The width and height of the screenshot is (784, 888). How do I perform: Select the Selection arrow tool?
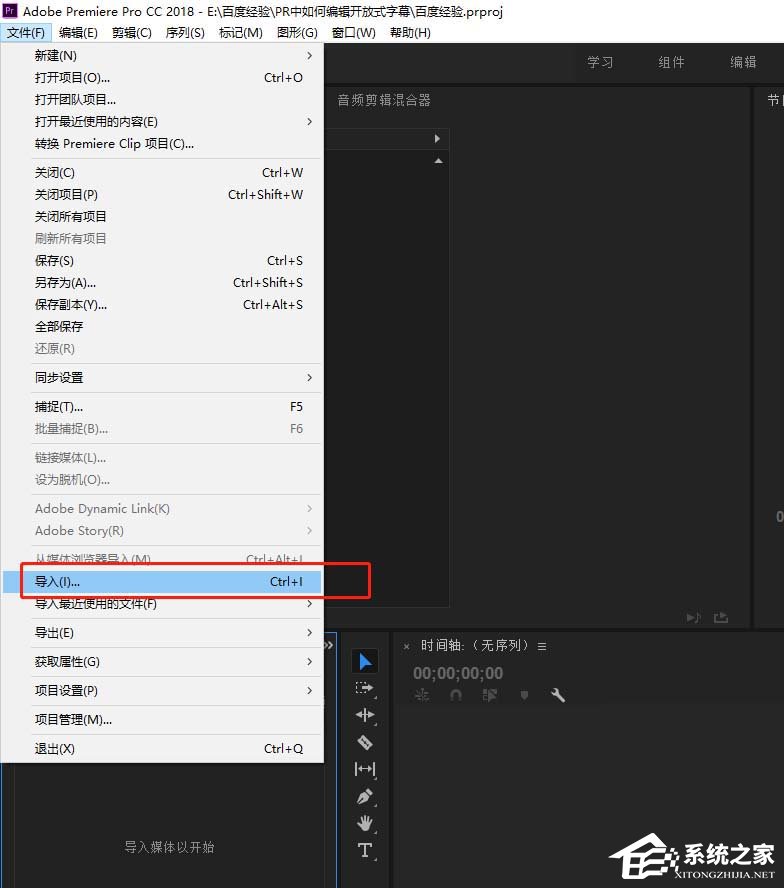(x=365, y=662)
